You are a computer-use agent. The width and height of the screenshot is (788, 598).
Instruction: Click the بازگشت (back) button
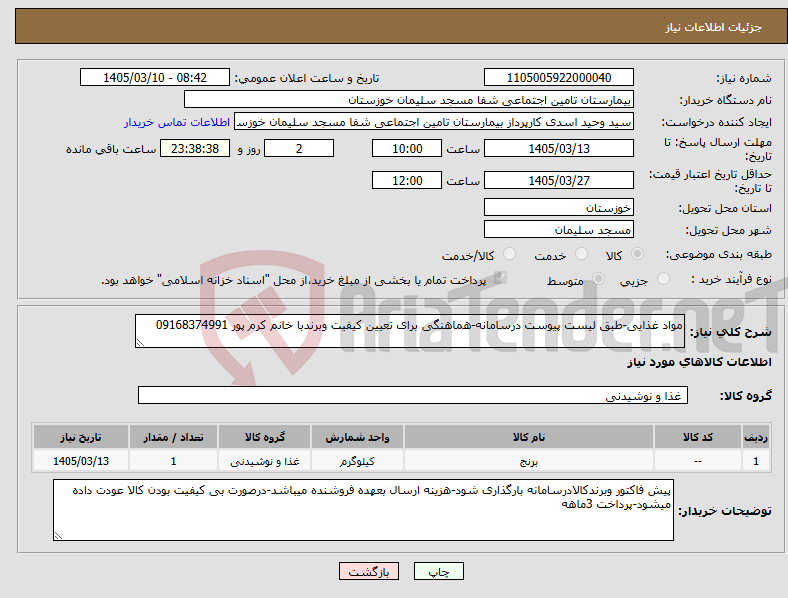(x=369, y=571)
